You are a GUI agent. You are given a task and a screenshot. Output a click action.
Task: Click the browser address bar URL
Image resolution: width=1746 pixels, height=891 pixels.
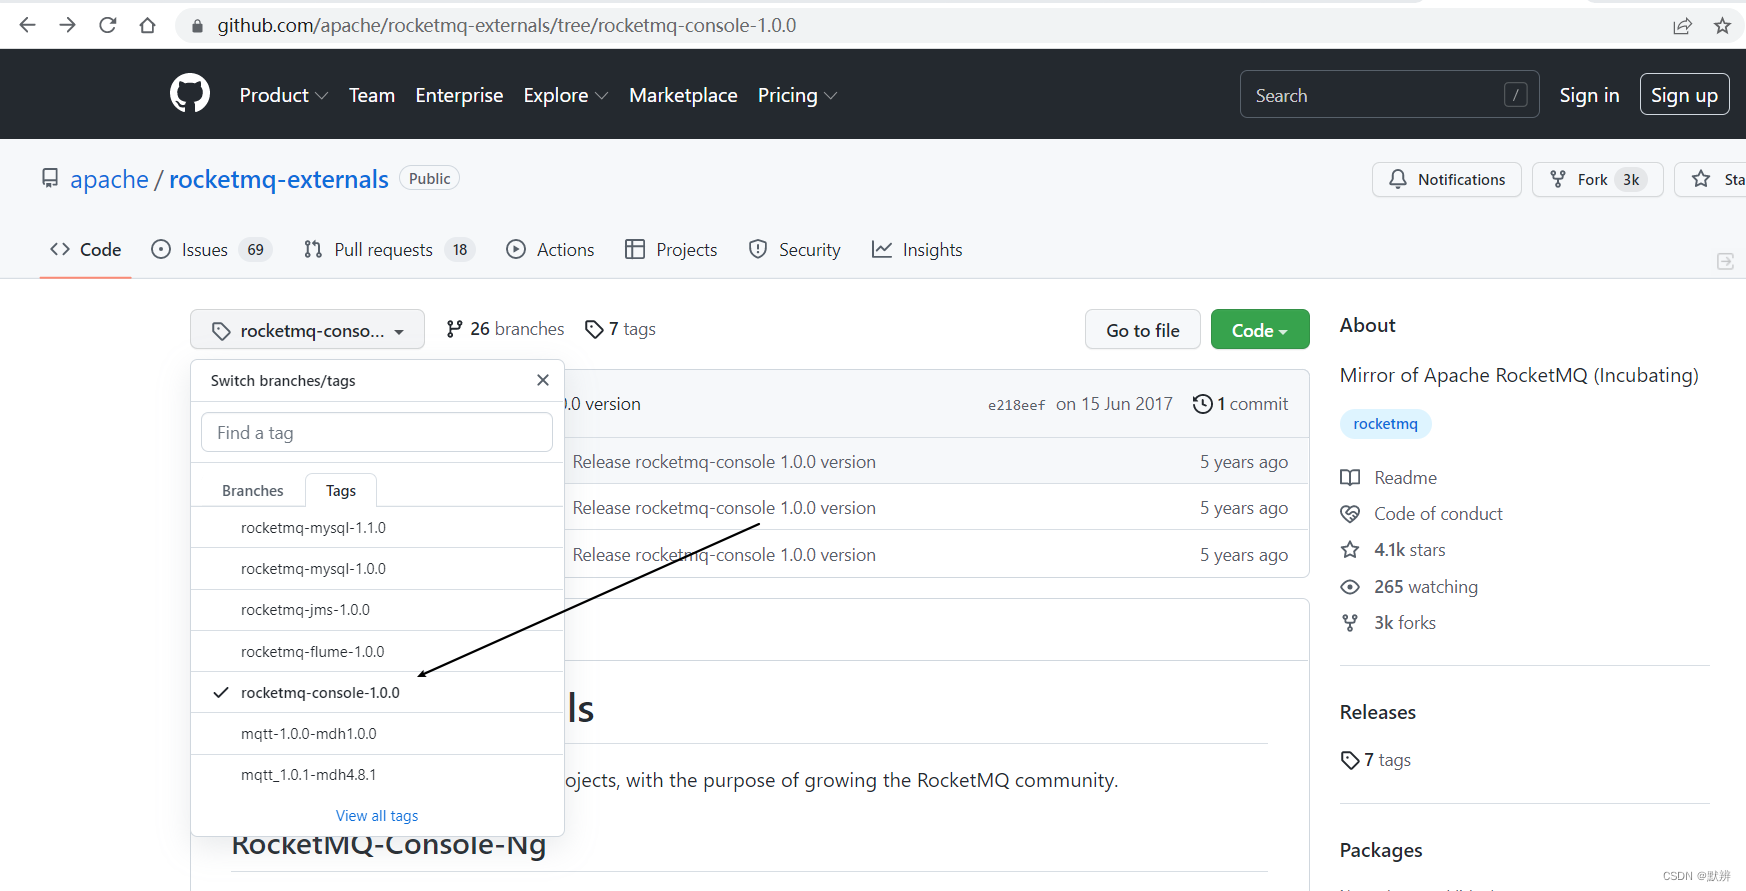[507, 25]
